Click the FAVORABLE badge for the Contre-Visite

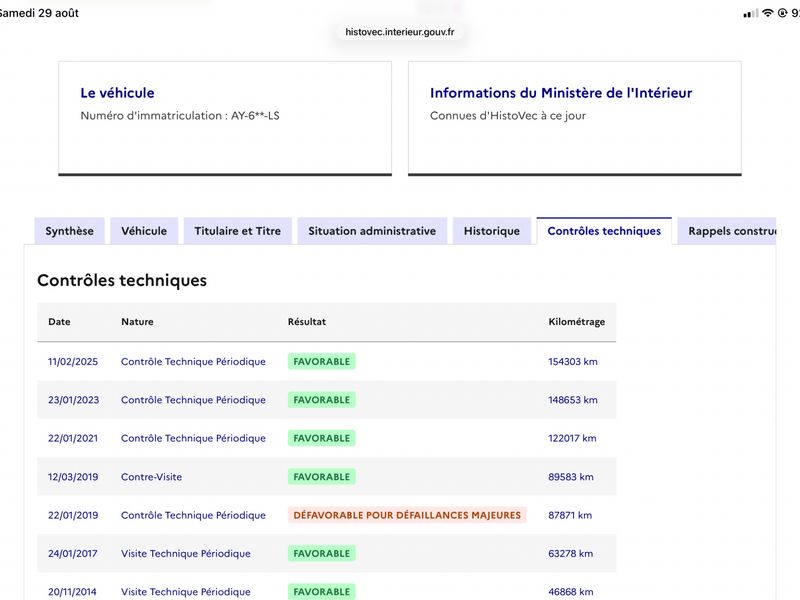pyautogui.click(x=322, y=477)
